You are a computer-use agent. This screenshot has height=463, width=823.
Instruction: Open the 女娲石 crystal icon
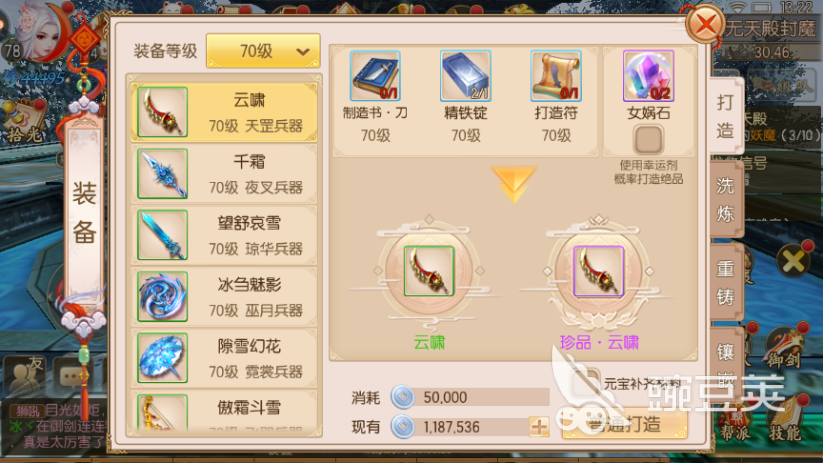pos(648,76)
